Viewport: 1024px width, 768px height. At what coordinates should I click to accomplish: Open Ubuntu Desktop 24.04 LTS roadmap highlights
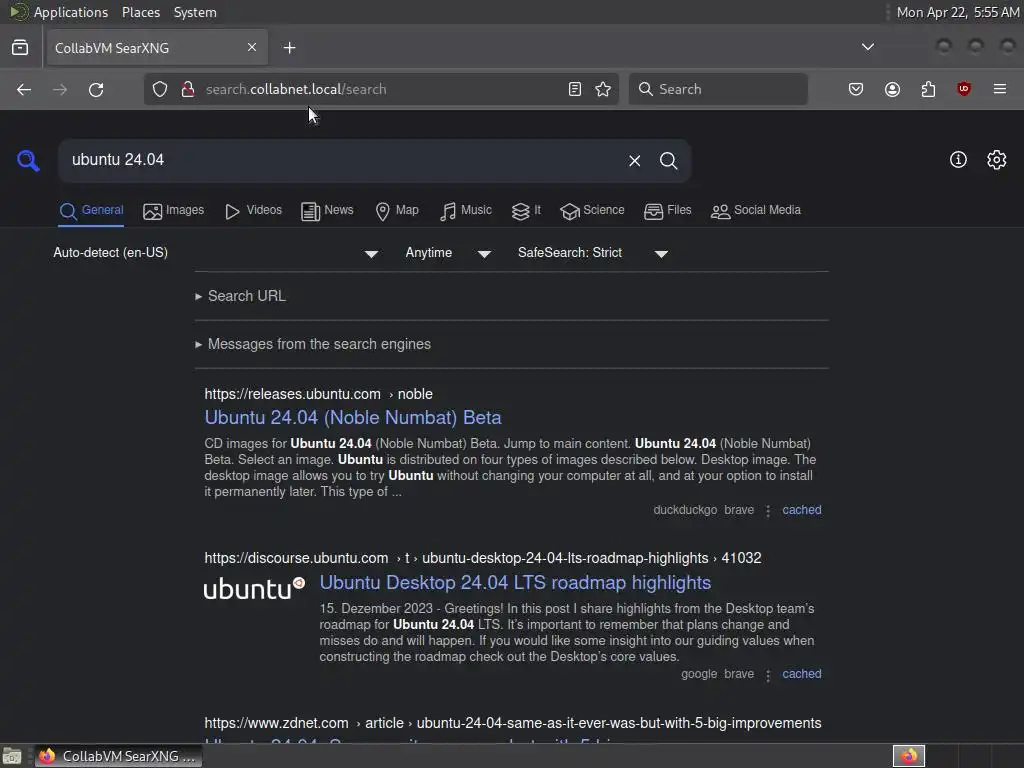coord(515,583)
